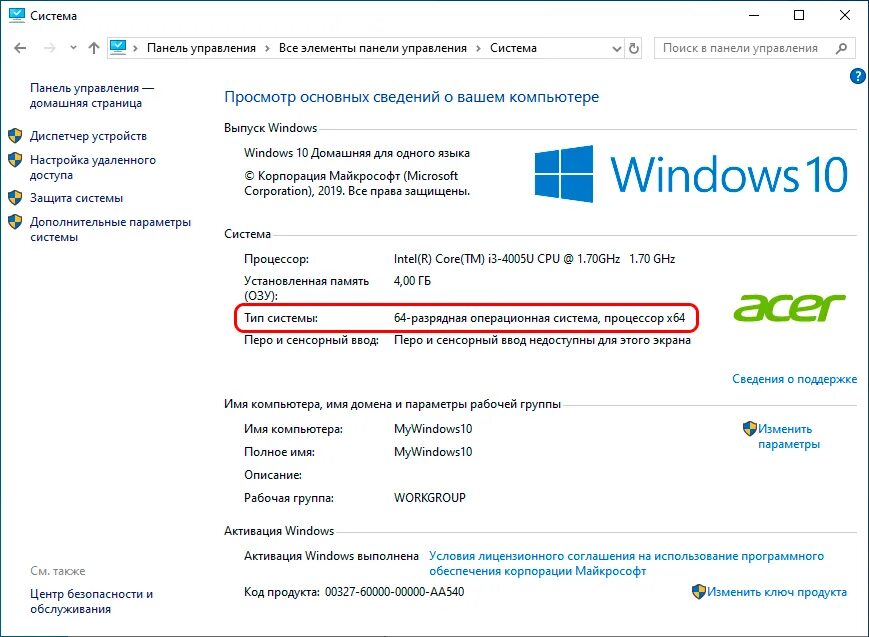This screenshot has width=869, height=637.
Task: Open Диспетчер устройств link
Action: pos(88,136)
